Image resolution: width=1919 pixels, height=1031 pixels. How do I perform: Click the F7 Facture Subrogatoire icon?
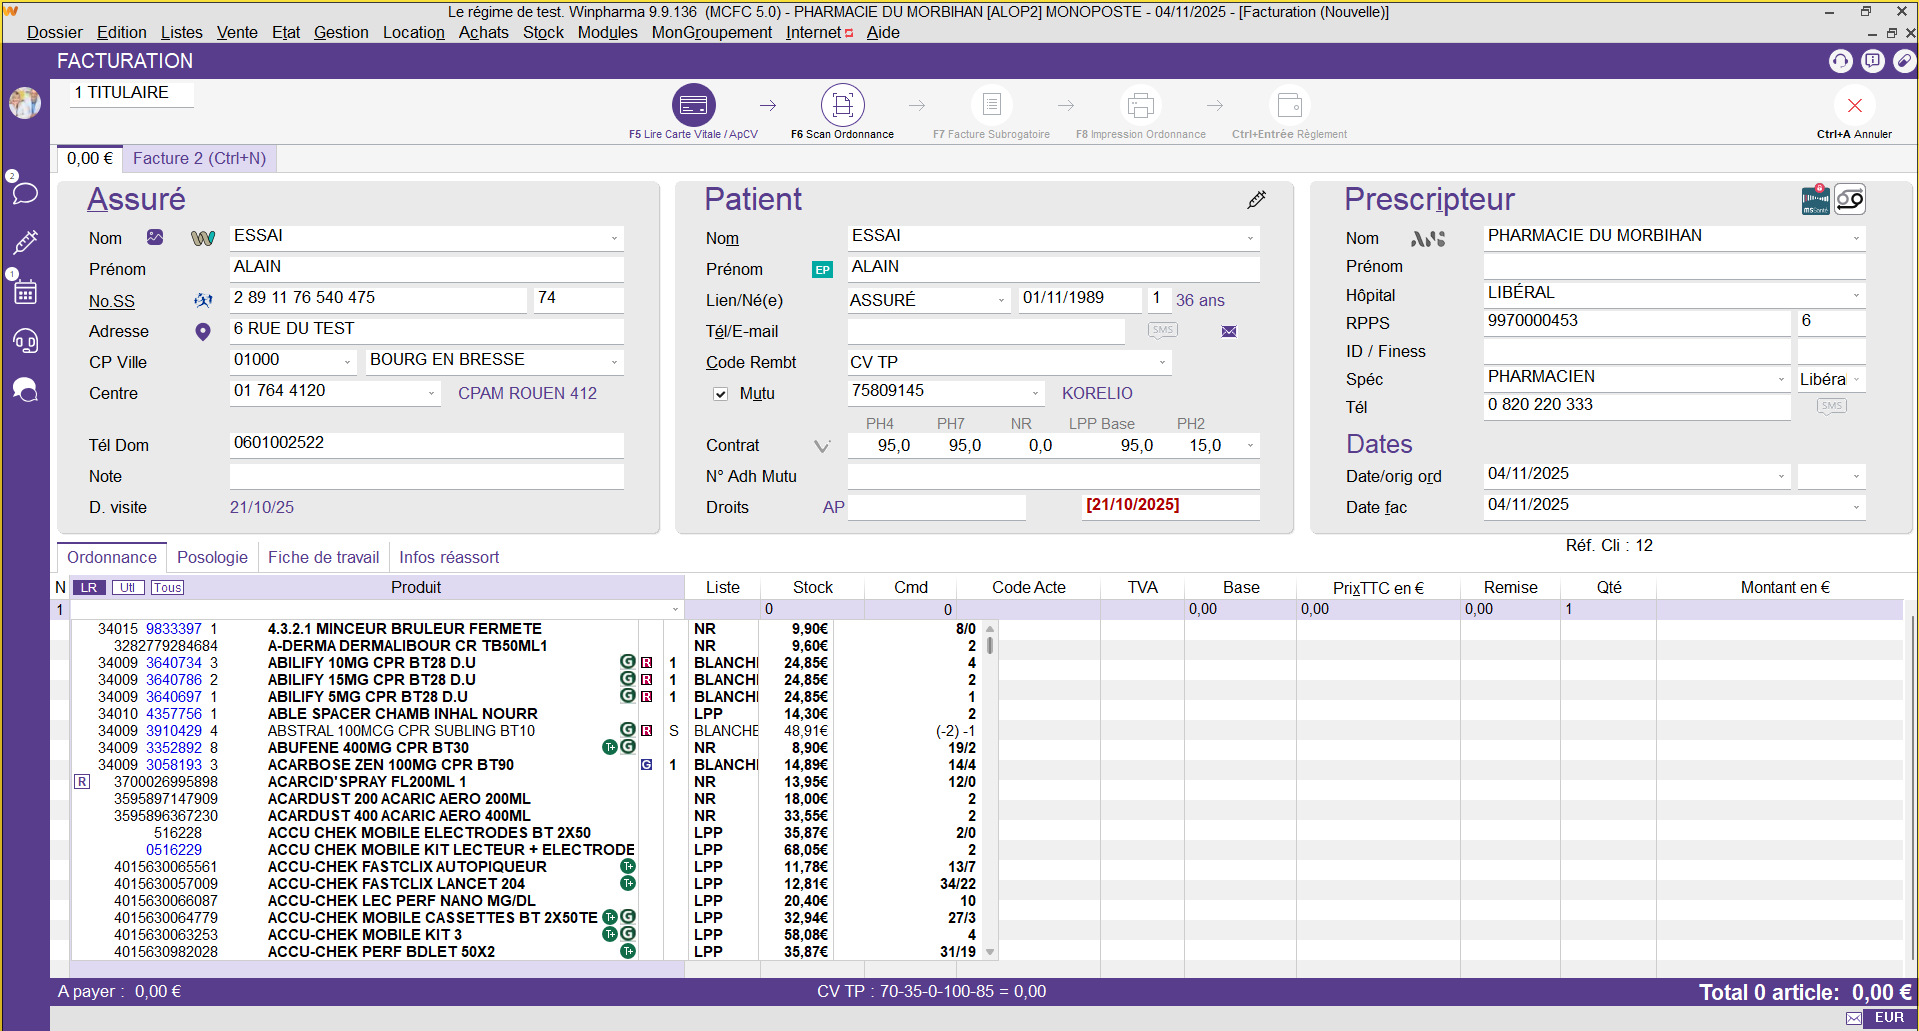coord(992,105)
